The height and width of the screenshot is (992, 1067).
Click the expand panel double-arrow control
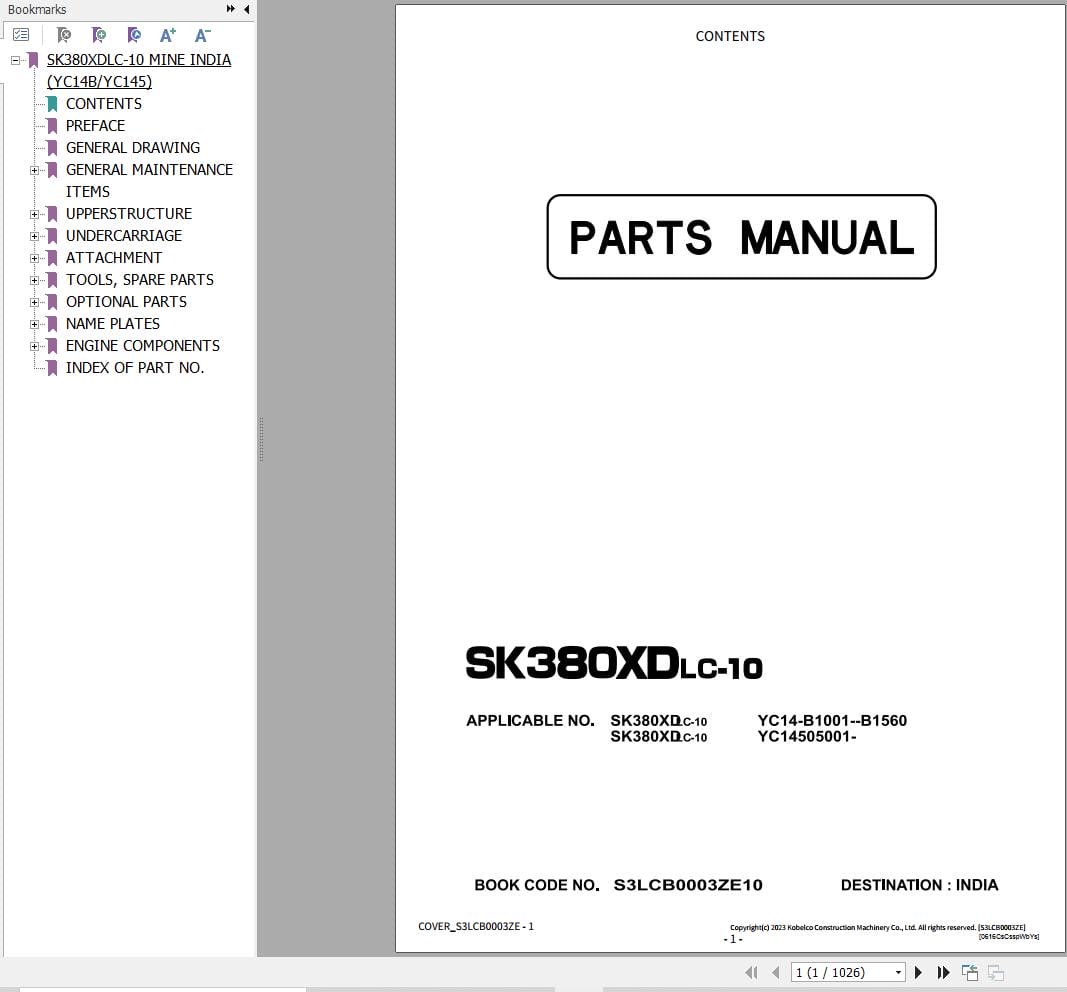[x=230, y=9]
